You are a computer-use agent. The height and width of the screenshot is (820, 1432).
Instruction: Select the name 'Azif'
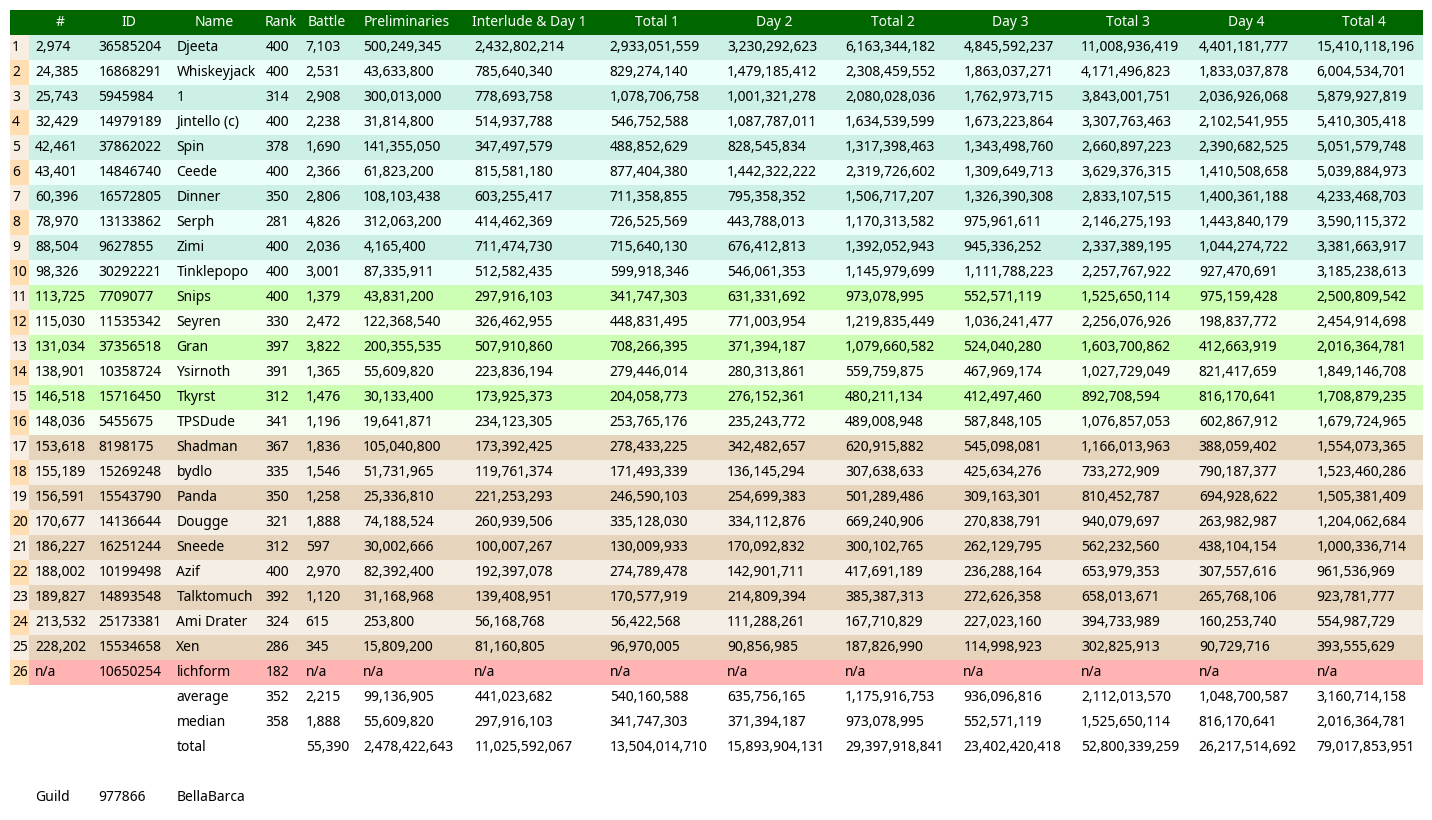click(189, 571)
